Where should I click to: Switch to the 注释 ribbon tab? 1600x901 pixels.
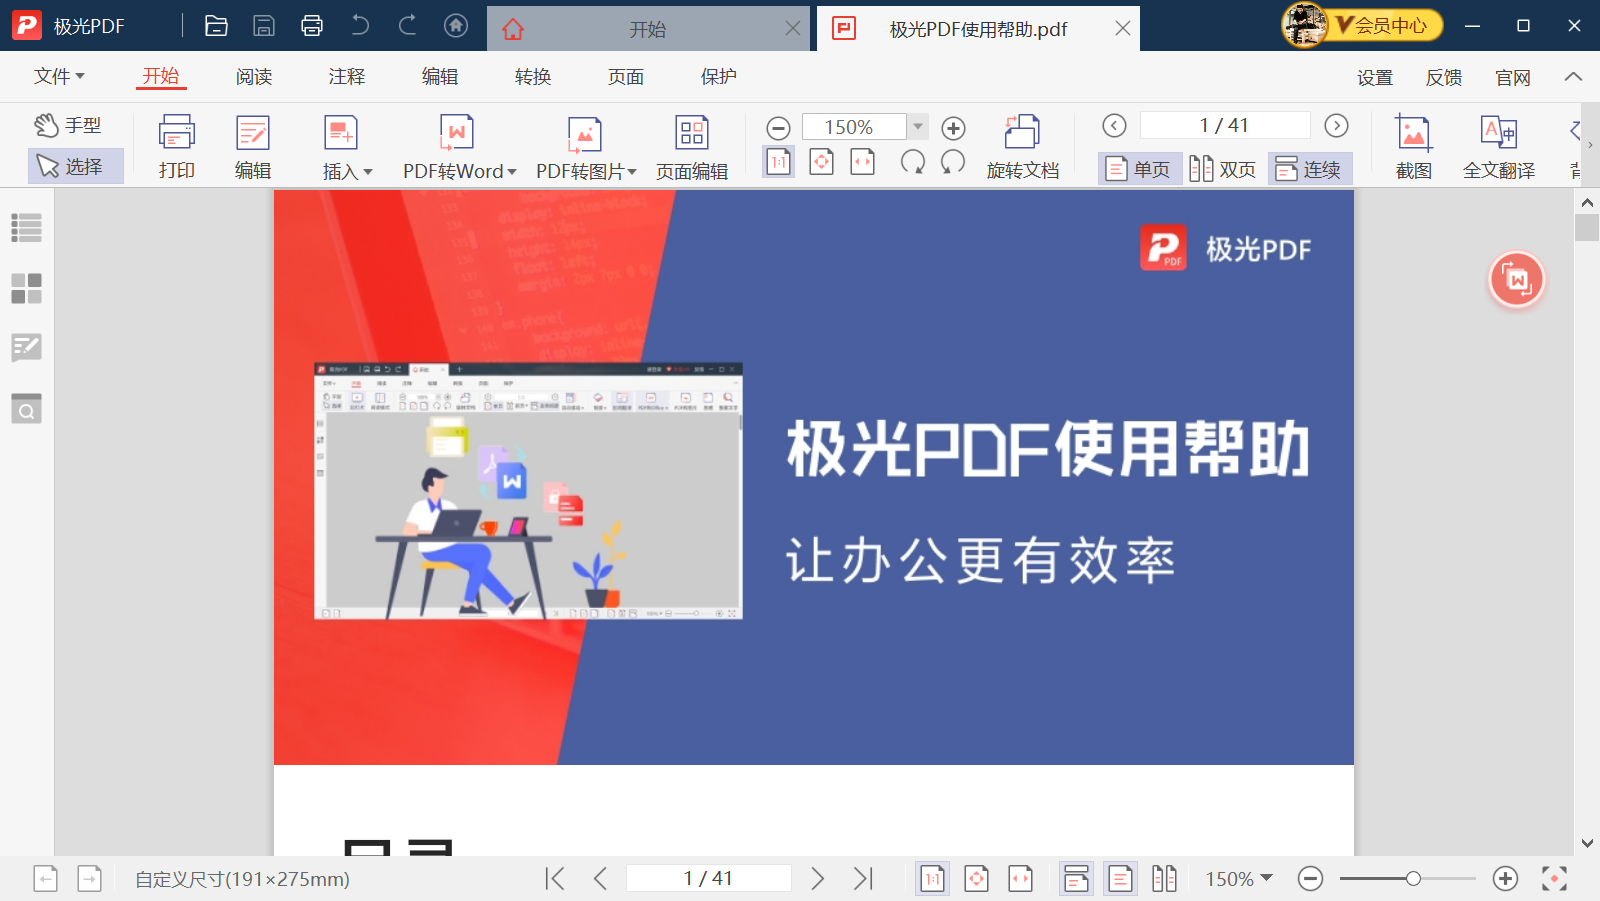[346, 76]
